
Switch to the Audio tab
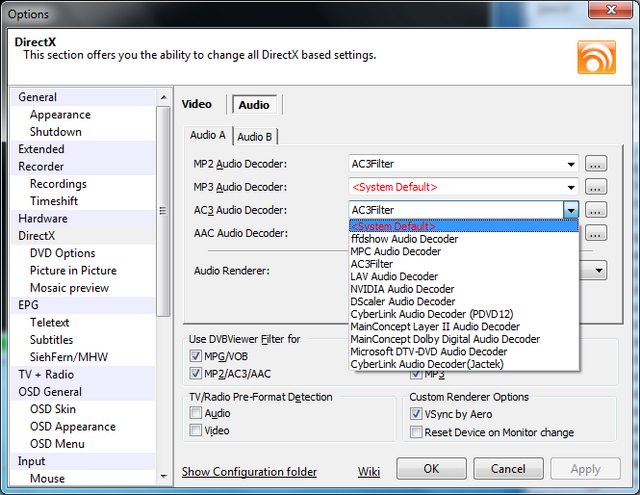pos(254,105)
